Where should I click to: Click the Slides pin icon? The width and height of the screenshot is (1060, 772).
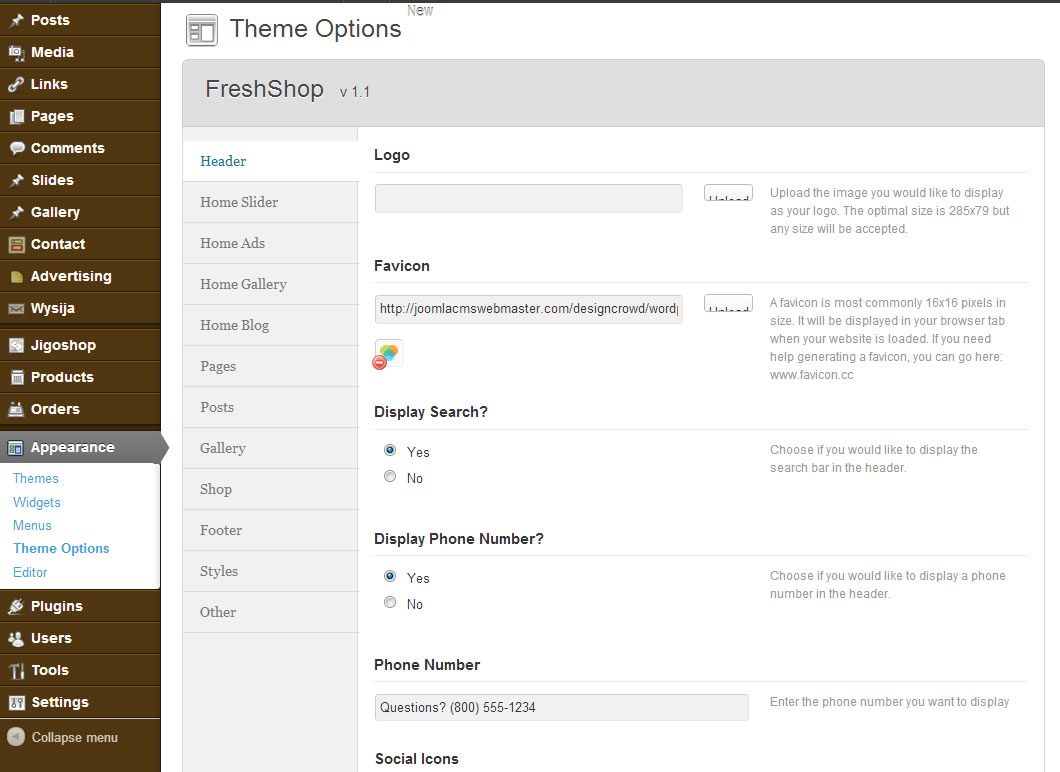click(x=16, y=180)
